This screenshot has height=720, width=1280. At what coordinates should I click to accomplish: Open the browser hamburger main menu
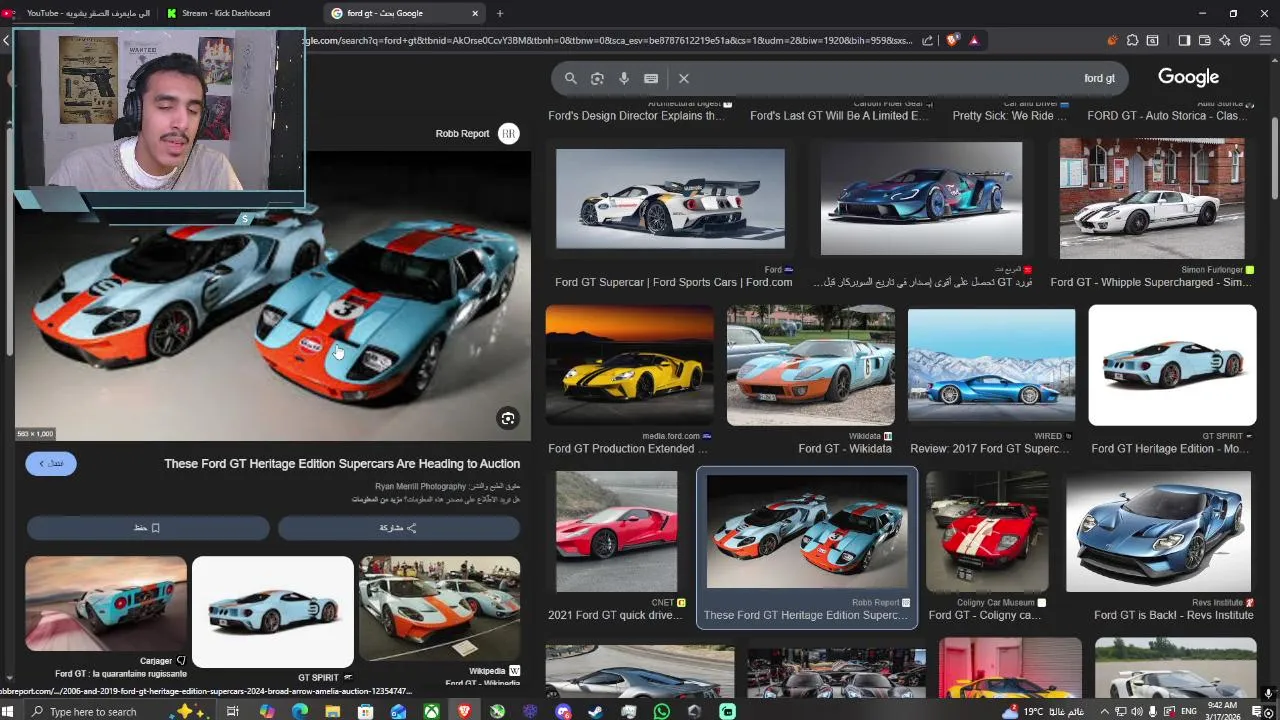click(1266, 40)
